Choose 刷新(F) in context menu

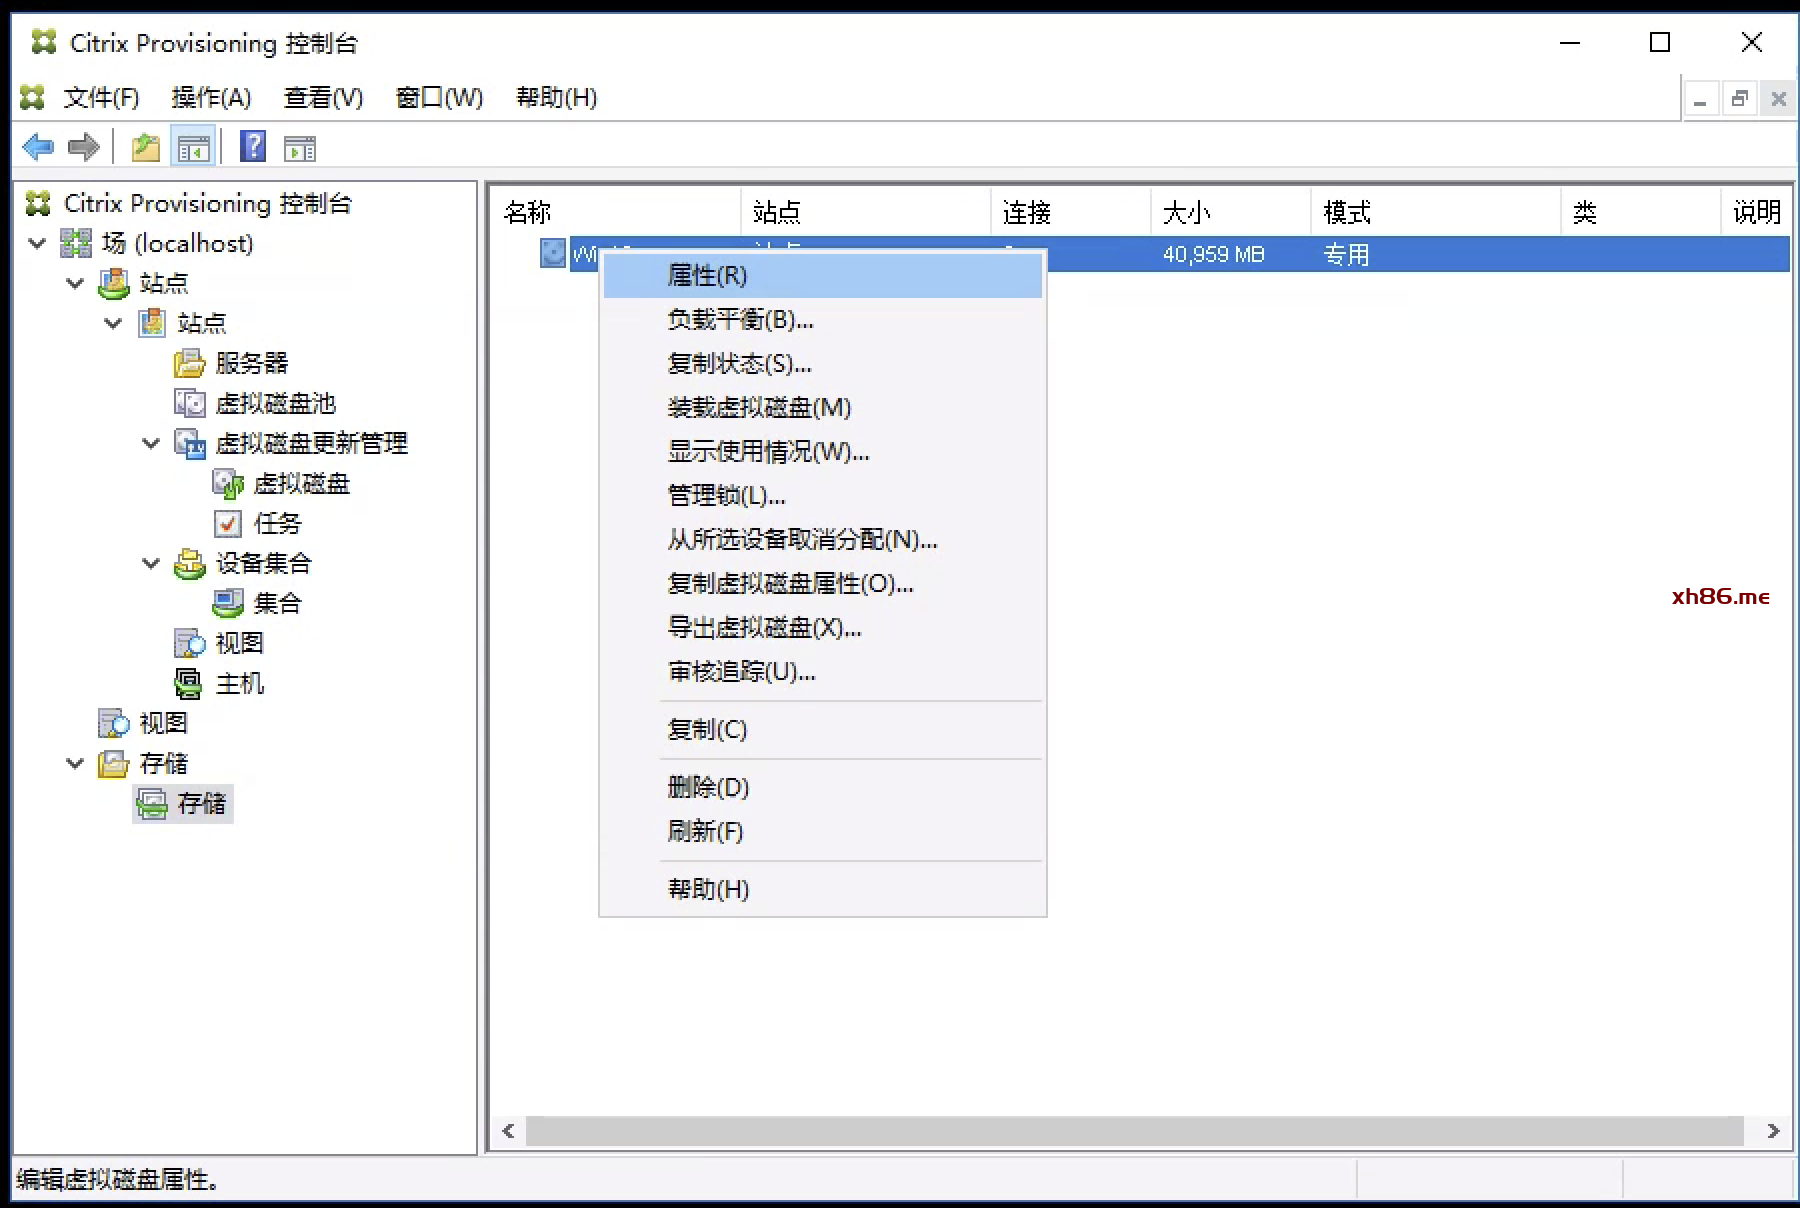(822, 831)
